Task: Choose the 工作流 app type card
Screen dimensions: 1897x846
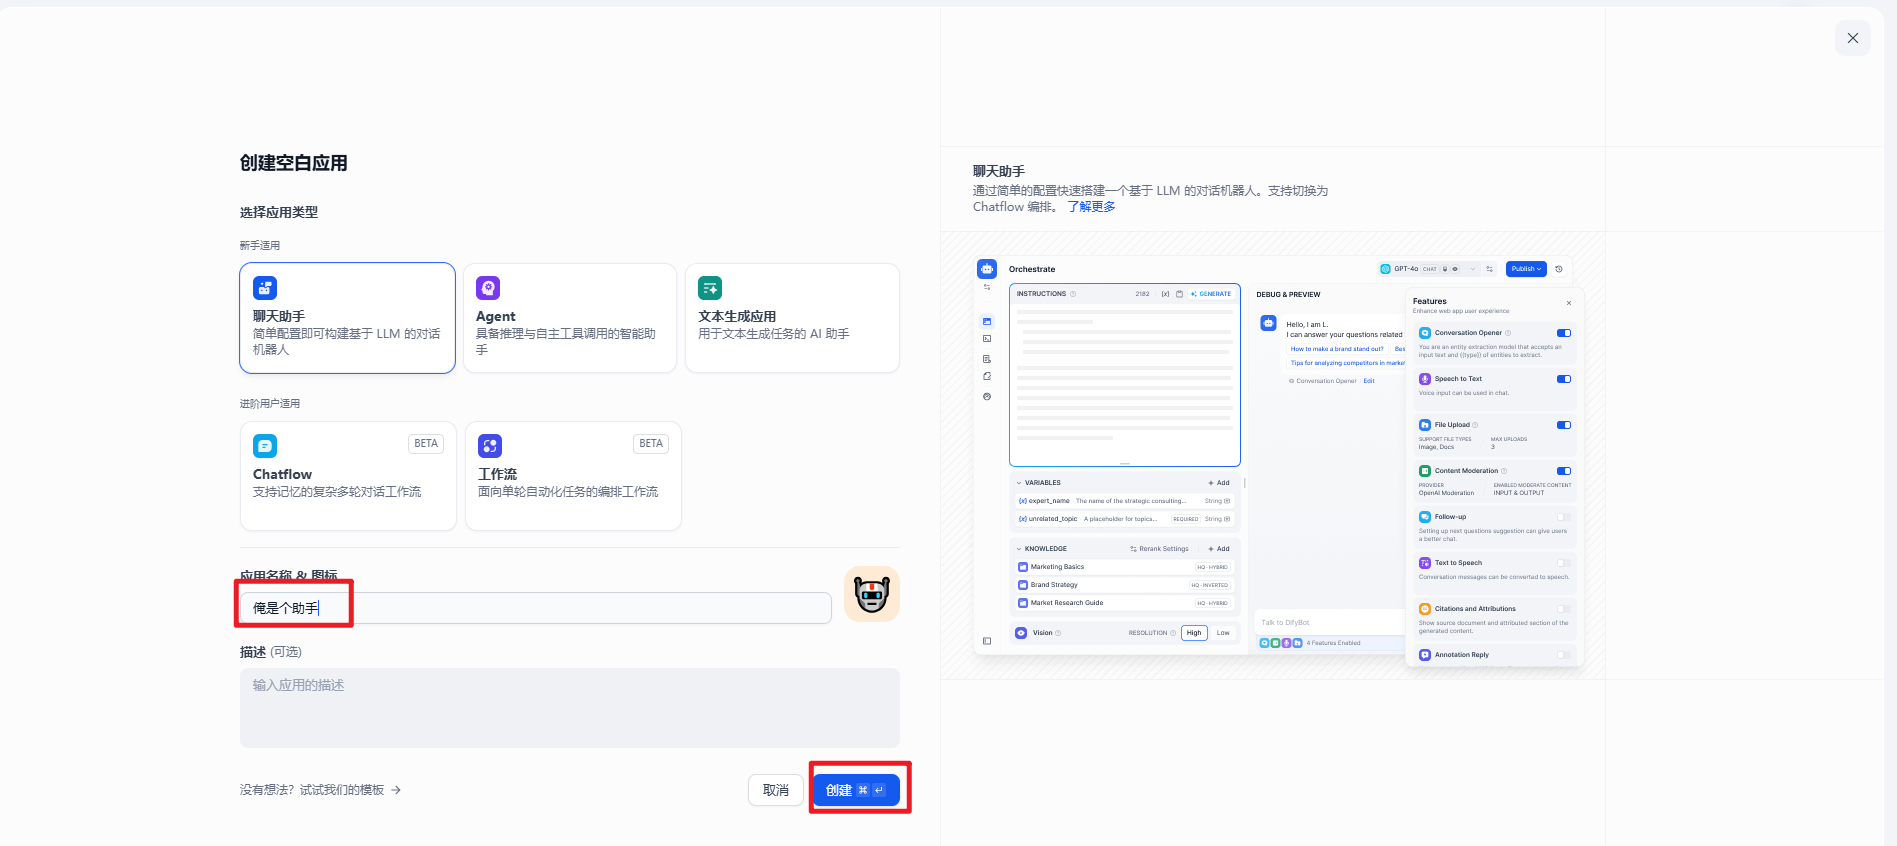Action: (573, 476)
